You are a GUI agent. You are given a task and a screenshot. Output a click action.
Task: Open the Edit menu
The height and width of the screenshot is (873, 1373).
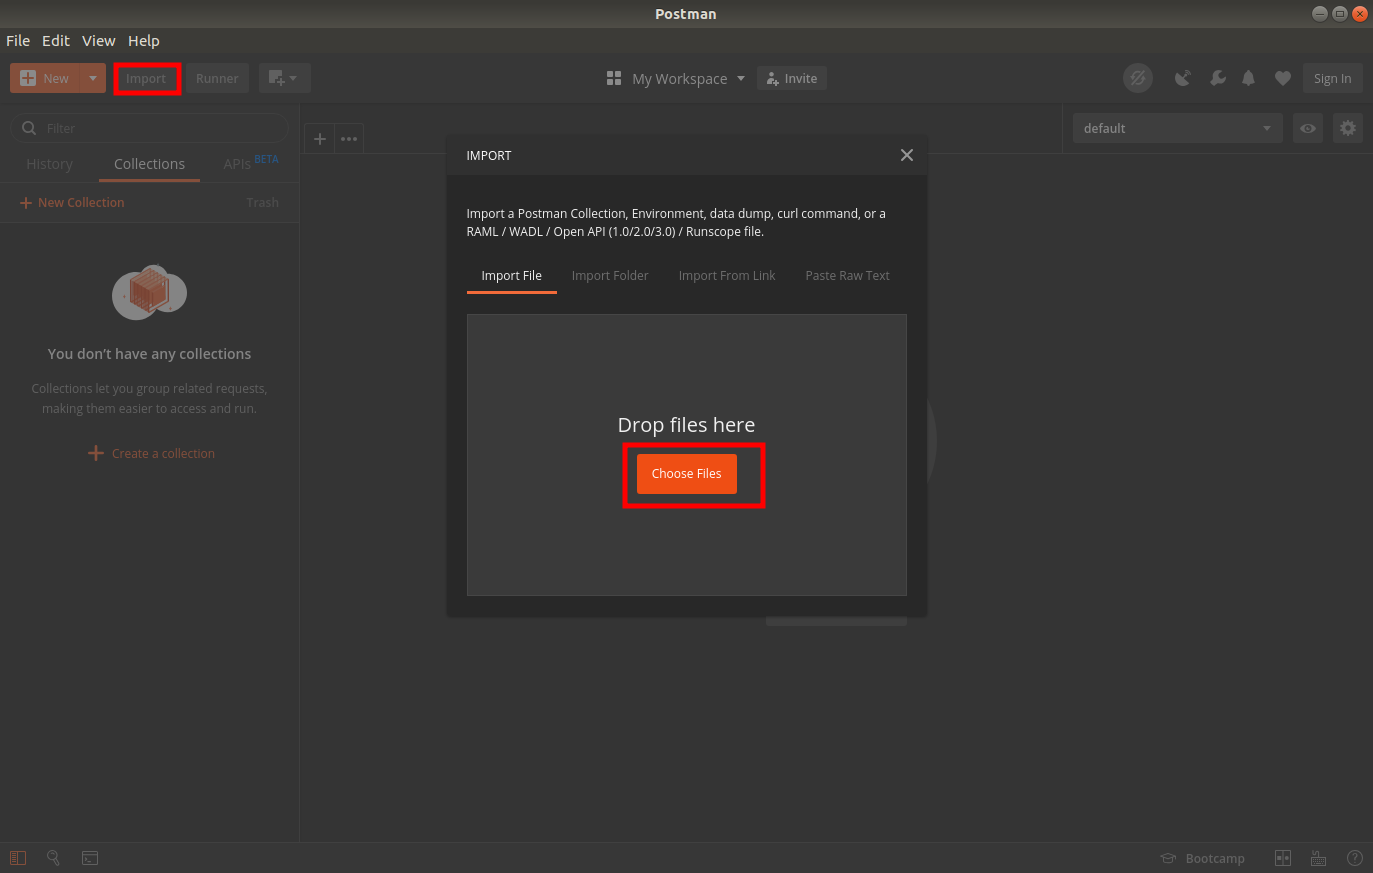56,41
